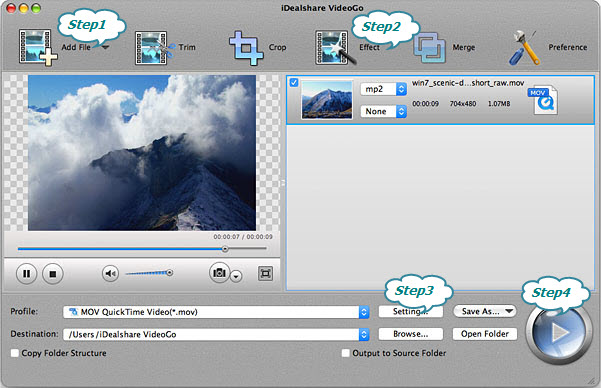This screenshot has width=601, height=388.
Task: Toggle fullscreen preview icon
Action: pyautogui.click(x=265, y=273)
